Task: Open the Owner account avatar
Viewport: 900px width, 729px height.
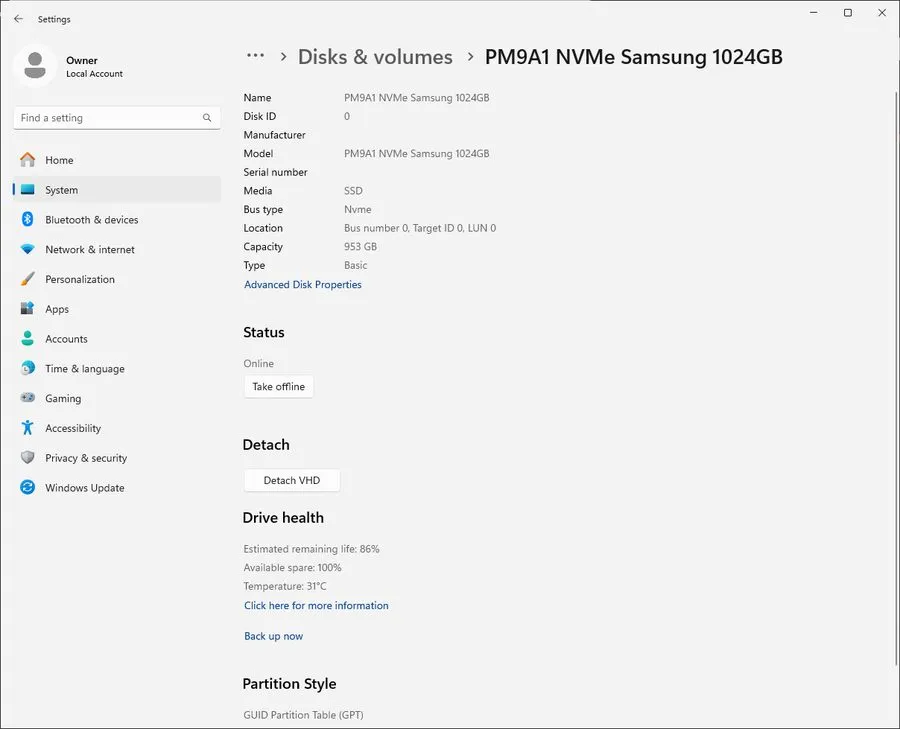Action: pyautogui.click(x=35, y=65)
